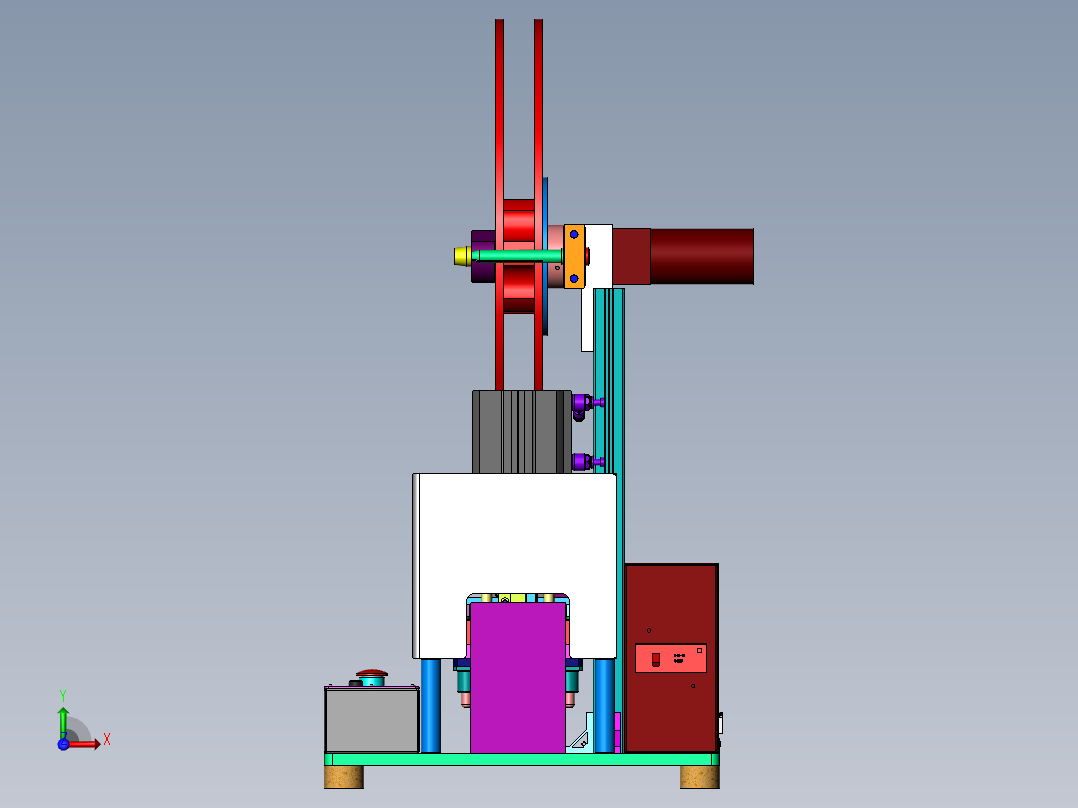Click the small switch on the cabinet panel
Image resolution: width=1078 pixels, height=808 pixels.
point(656,659)
